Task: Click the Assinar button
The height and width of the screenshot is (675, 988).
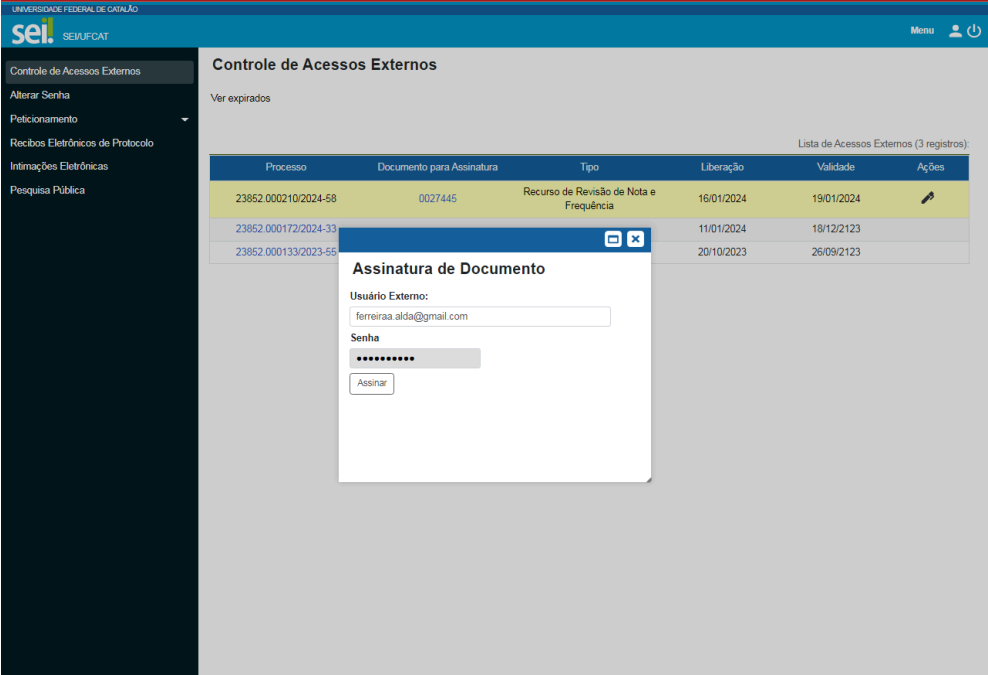Action: tap(372, 383)
